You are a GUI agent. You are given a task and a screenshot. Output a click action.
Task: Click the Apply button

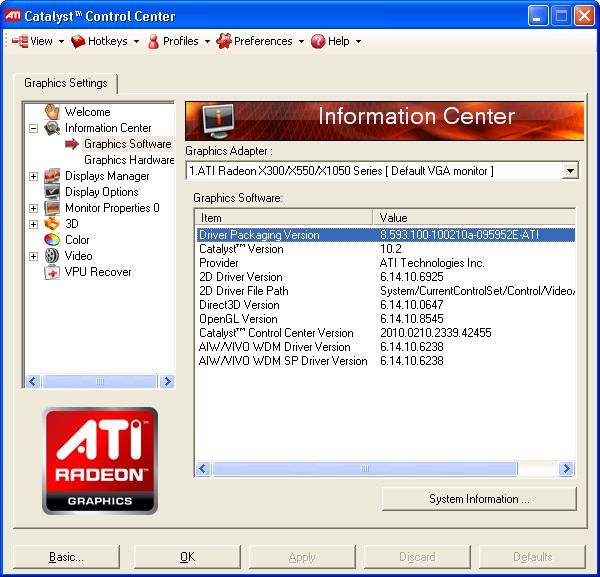tap(302, 557)
